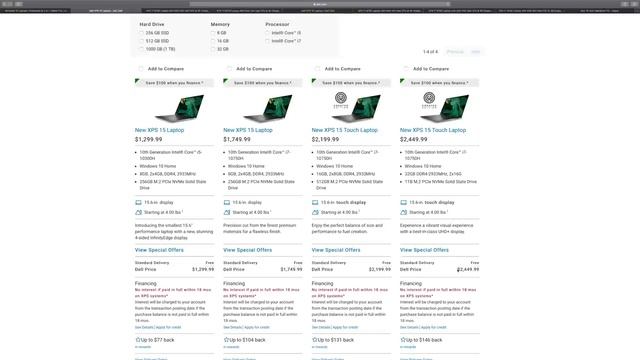The width and height of the screenshot is (640, 360).
Task: Open the $1,299.99 laptop product image
Action: (x=180, y=108)
